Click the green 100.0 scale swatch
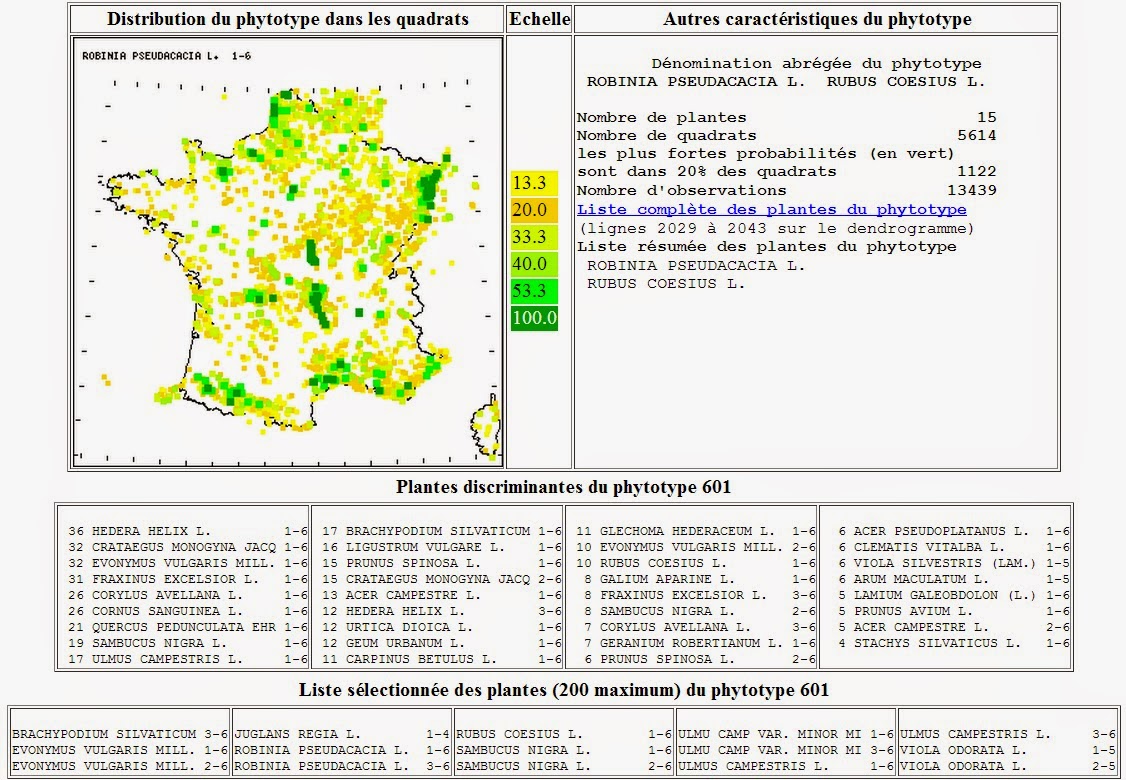This screenshot has width=1126, height=780. point(533,320)
